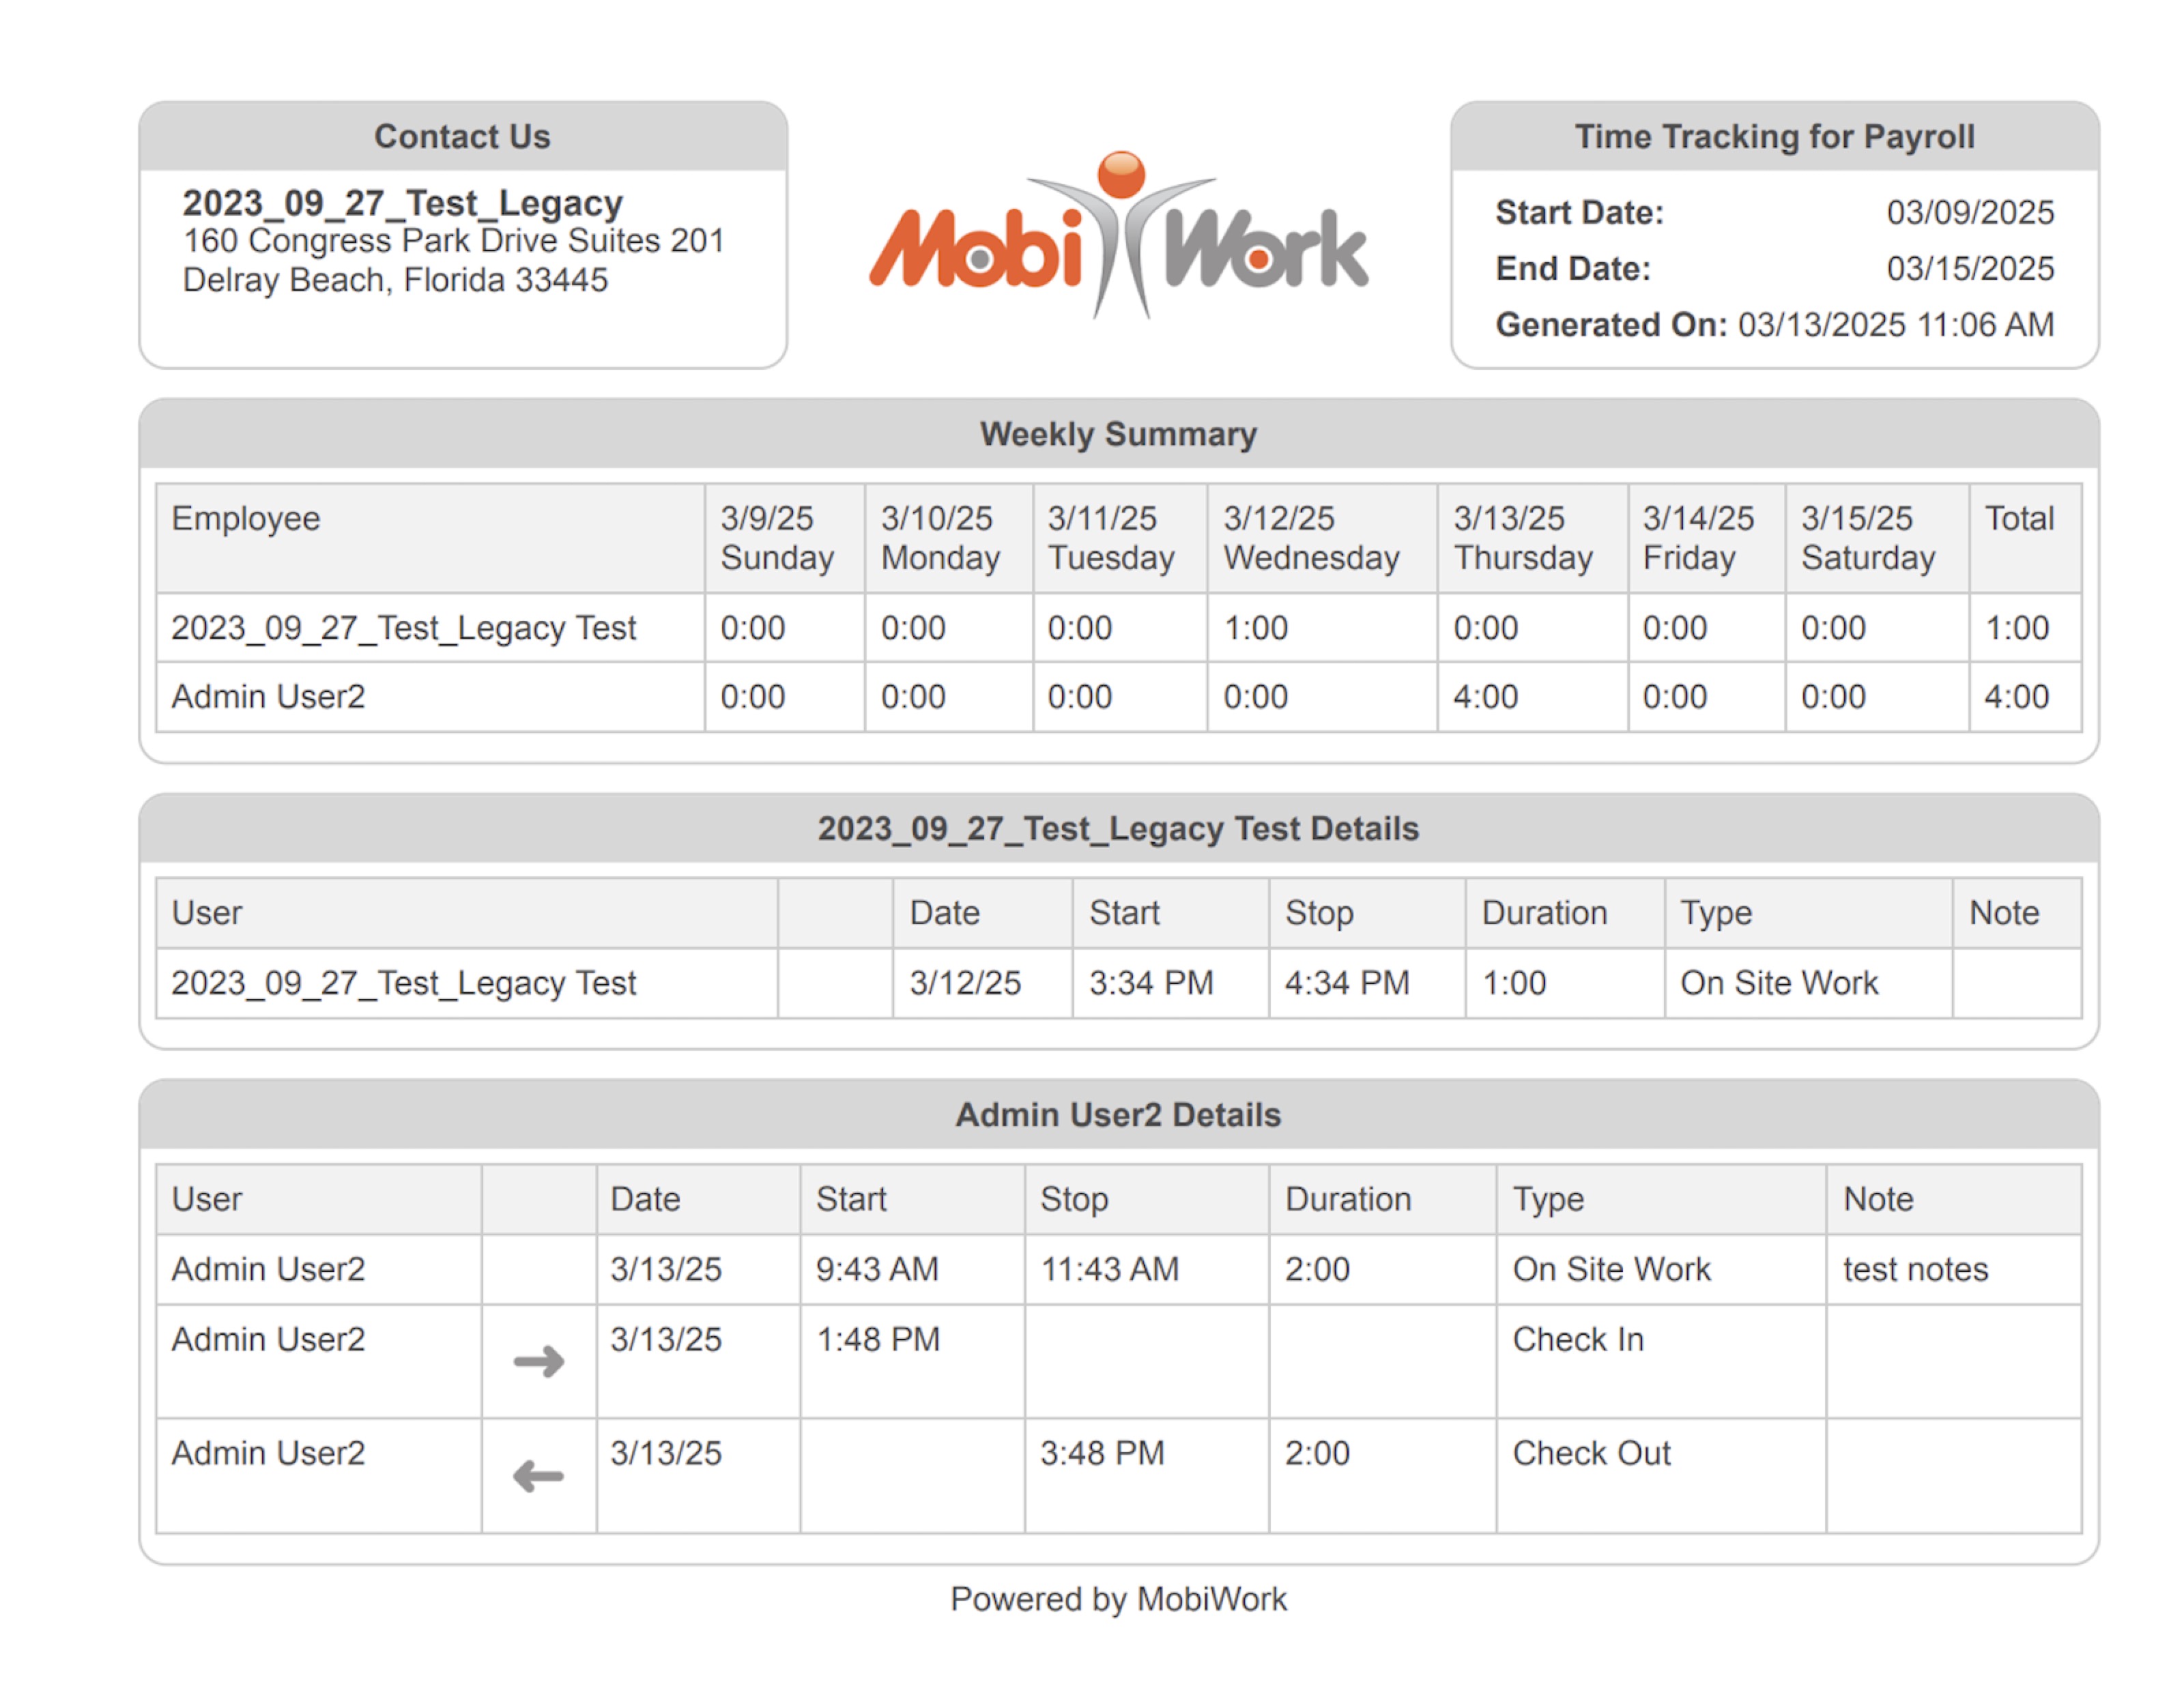The height and width of the screenshot is (1691, 2184).
Task: Select the 2023_09_27_Test_Legacy Test Details header
Action: click(1118, 828)
